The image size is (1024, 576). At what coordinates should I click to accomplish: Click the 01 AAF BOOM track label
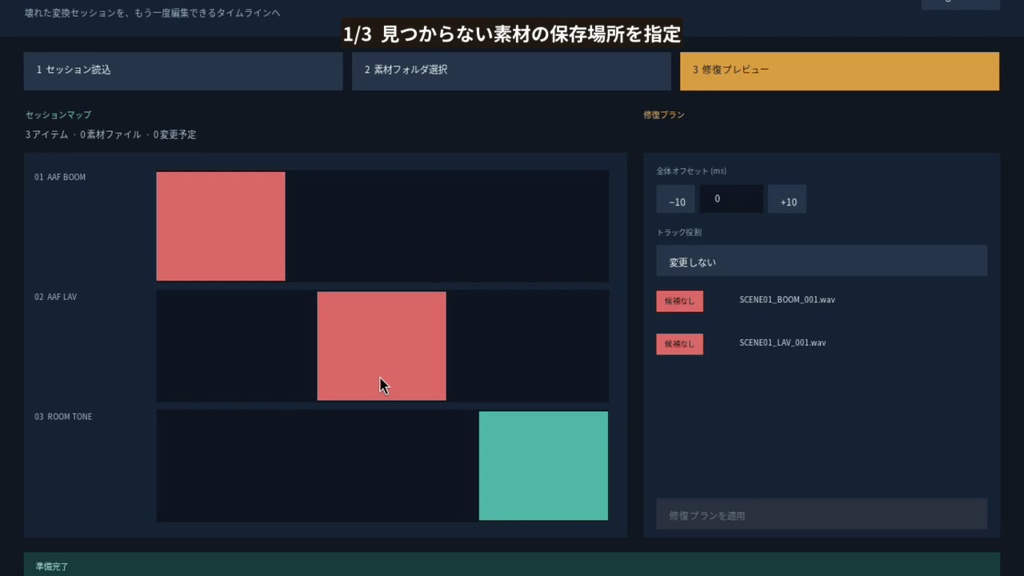click(60, 177)
